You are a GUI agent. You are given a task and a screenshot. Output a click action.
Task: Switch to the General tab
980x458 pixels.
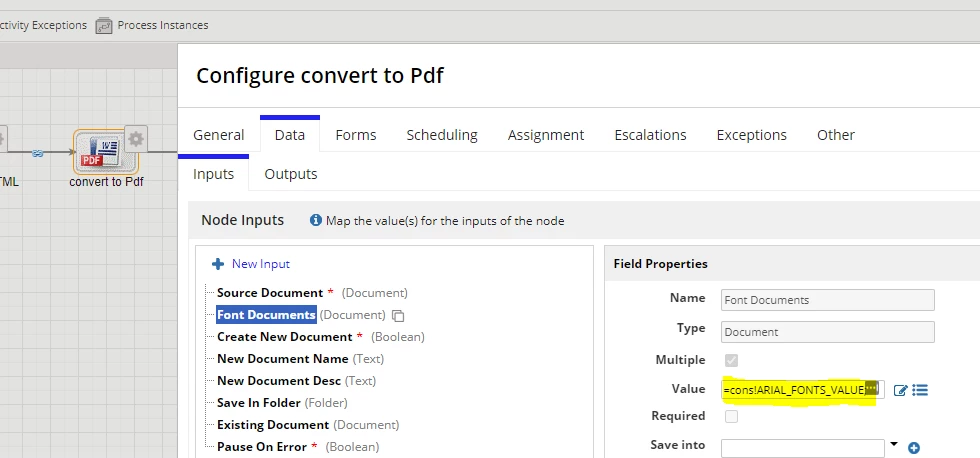(219, 135)
